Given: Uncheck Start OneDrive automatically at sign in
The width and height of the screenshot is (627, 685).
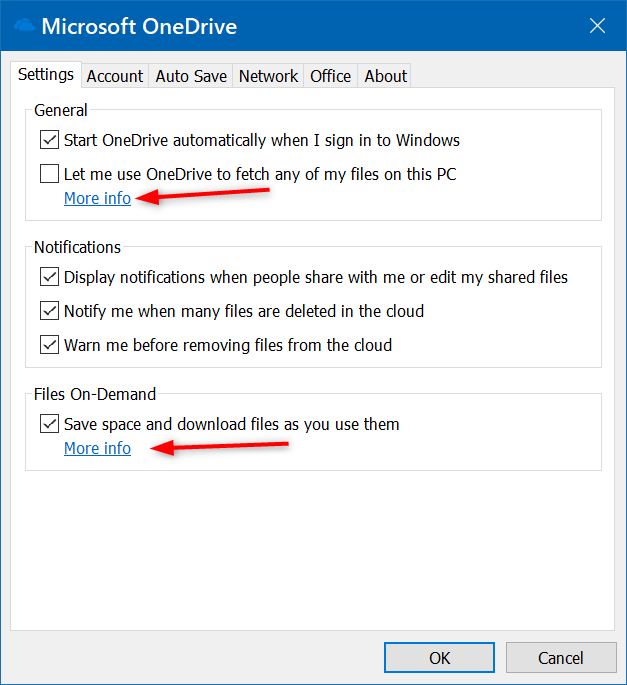Looking at the screenshot, I should [x=49, y=140].
